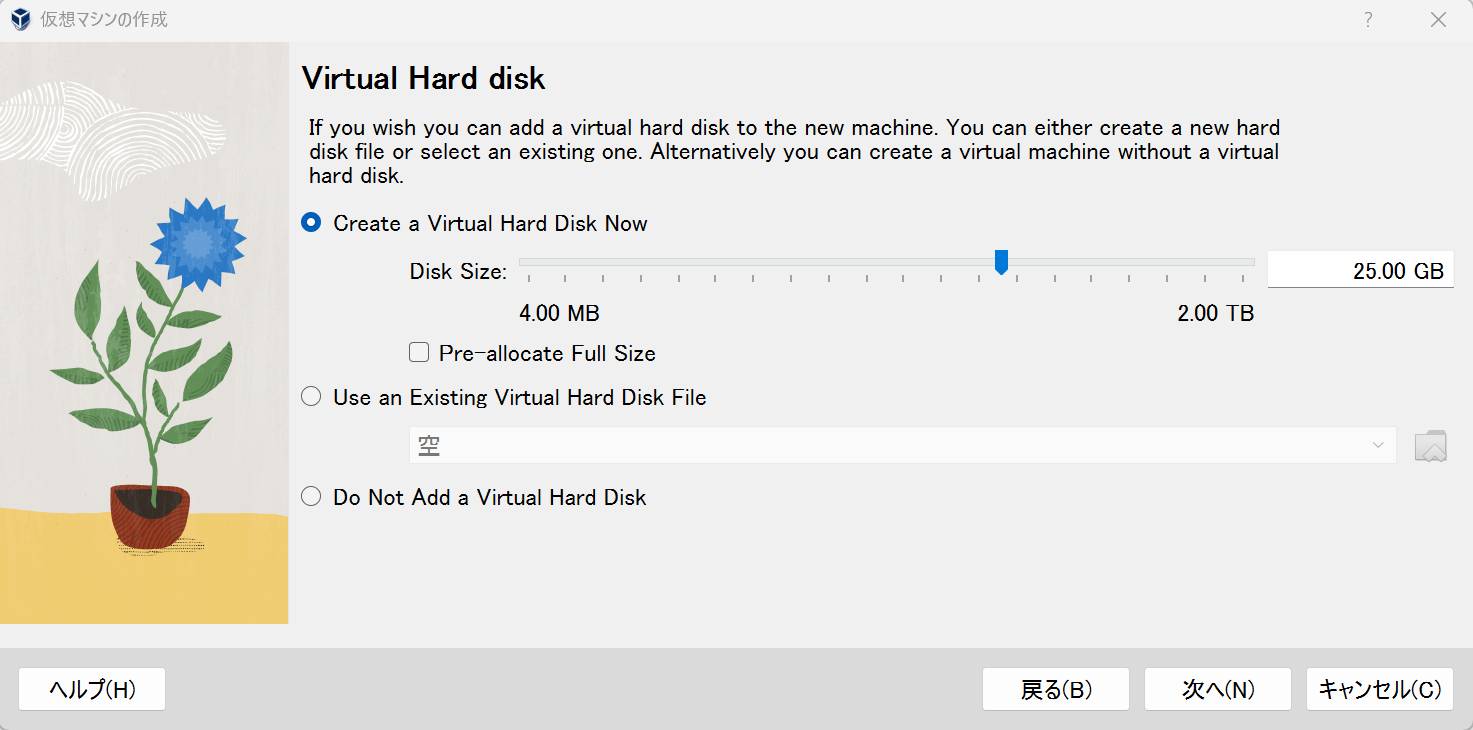Cancel the wizard with キャンセル(C)

pos(1379,689)
